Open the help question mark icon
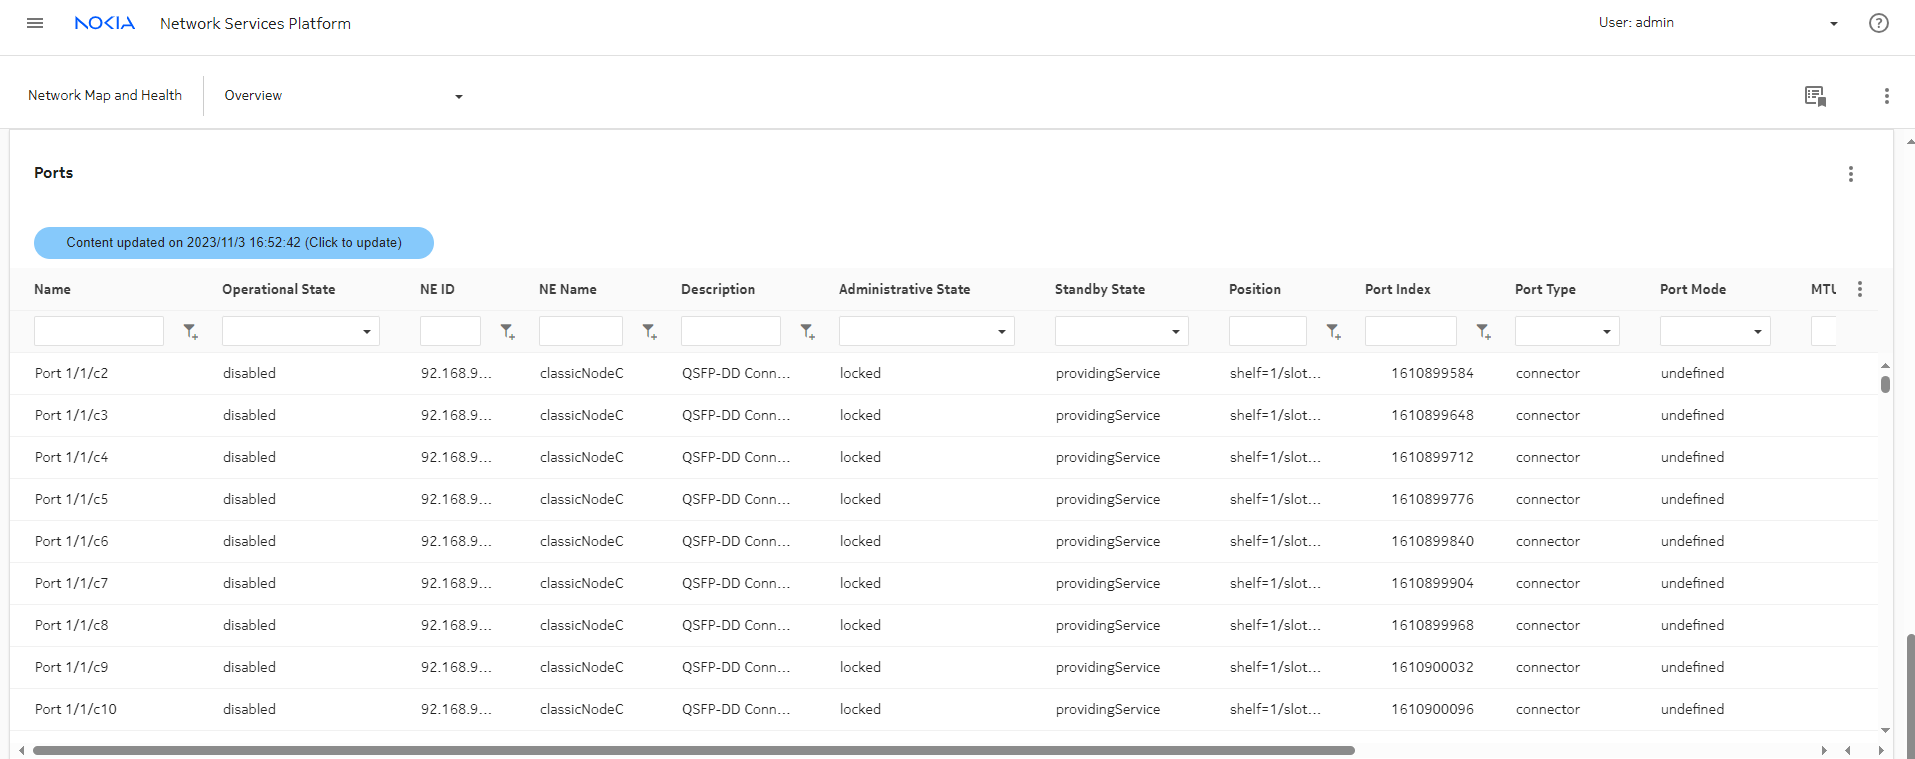This screenshot has width=1915, height=759. pos(1878,23)
